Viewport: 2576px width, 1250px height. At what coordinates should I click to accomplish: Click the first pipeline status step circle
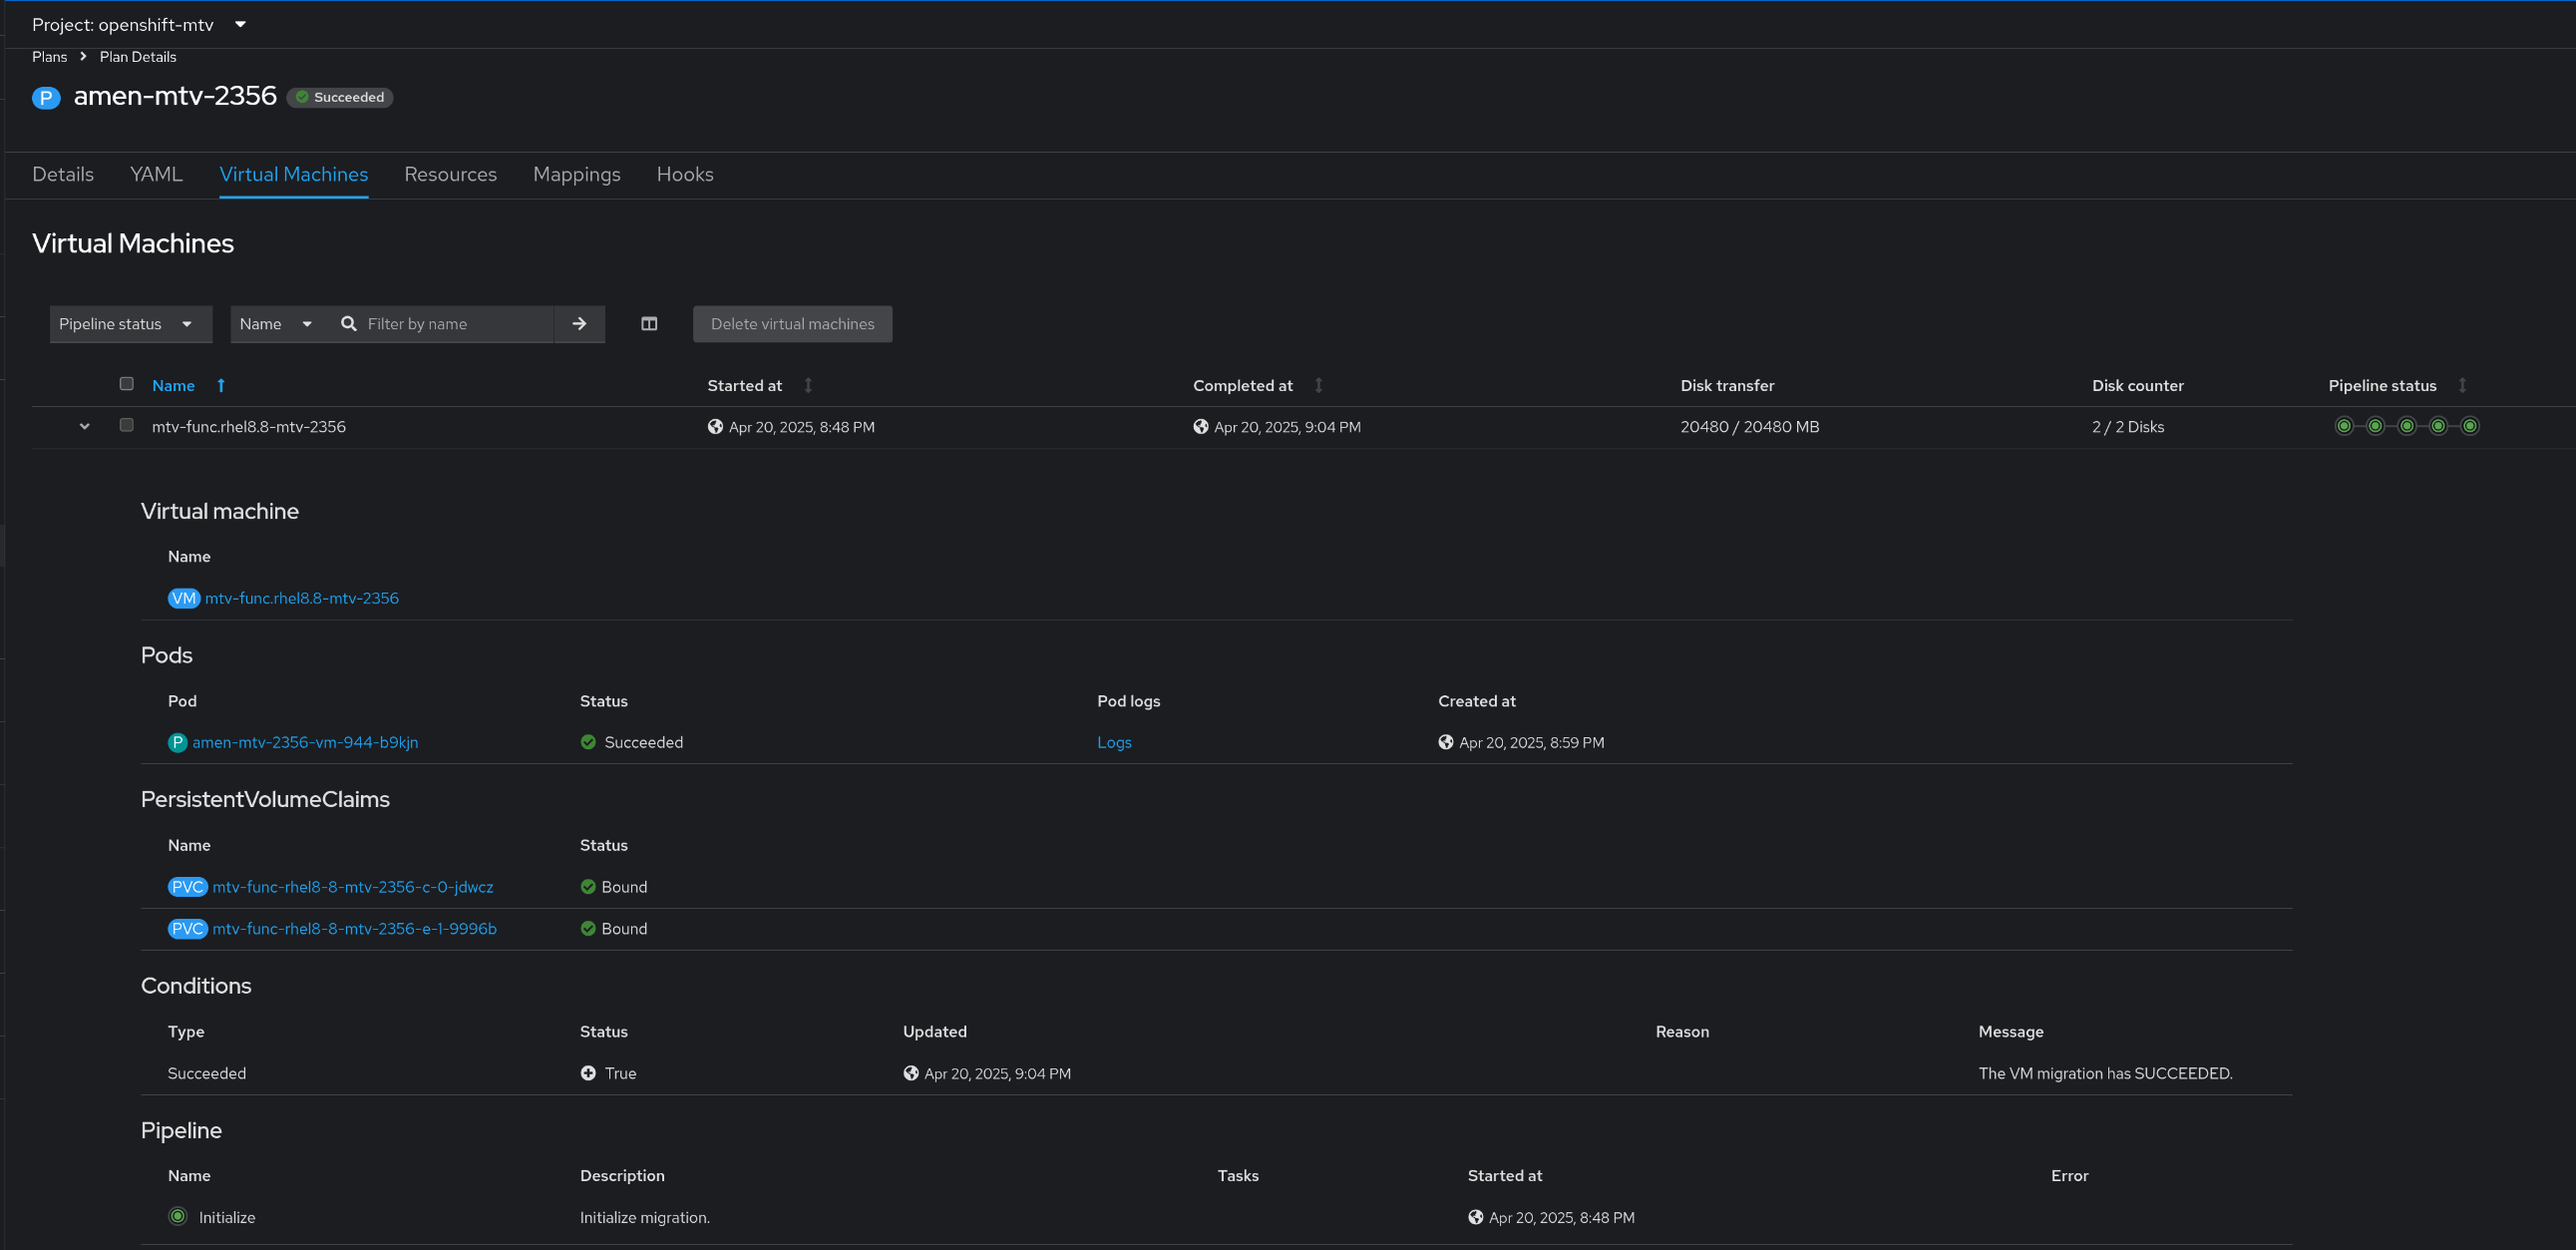2343,427
